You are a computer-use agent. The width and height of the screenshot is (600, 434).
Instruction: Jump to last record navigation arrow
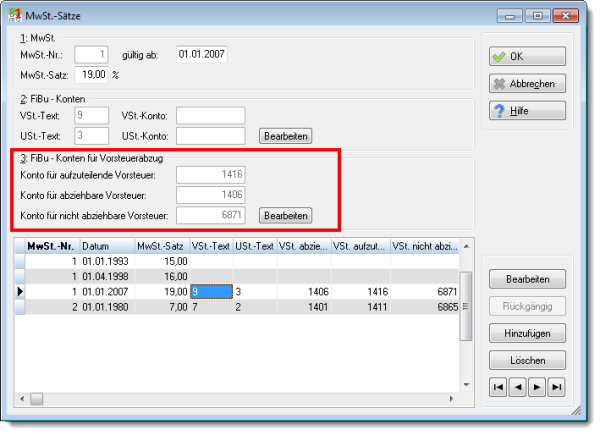(x=556, y=387)
